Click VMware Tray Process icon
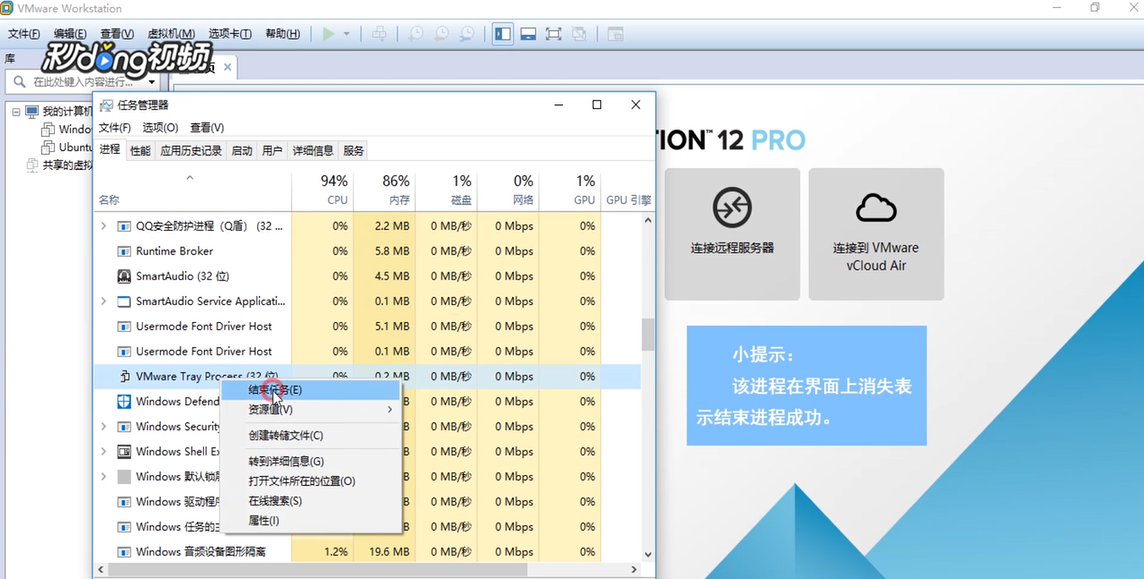The height and width of the screenshot is (579, 1144). click(x=124, y=376)
